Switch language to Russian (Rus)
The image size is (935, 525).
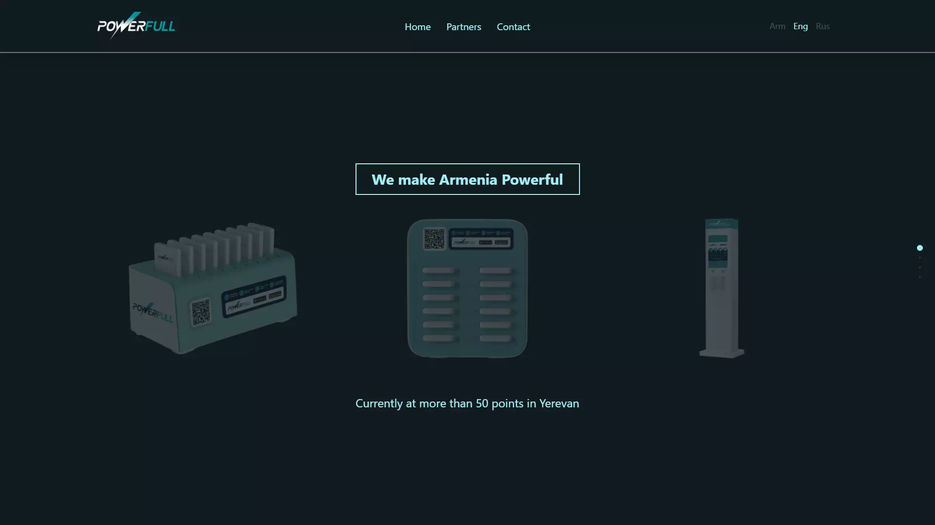point(822,27)
